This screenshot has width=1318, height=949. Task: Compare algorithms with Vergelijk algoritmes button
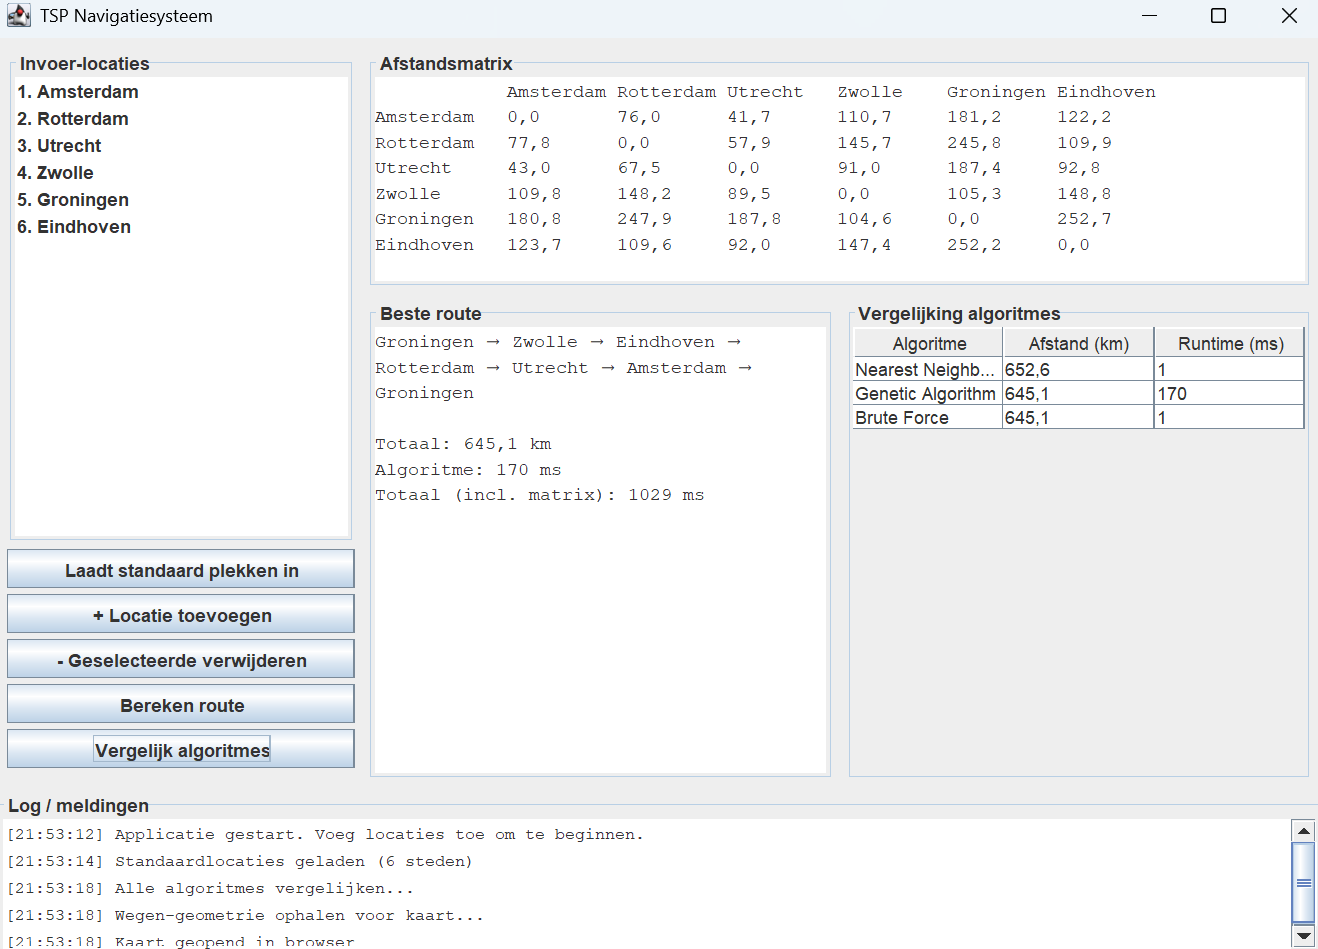(x=181, y=749)
